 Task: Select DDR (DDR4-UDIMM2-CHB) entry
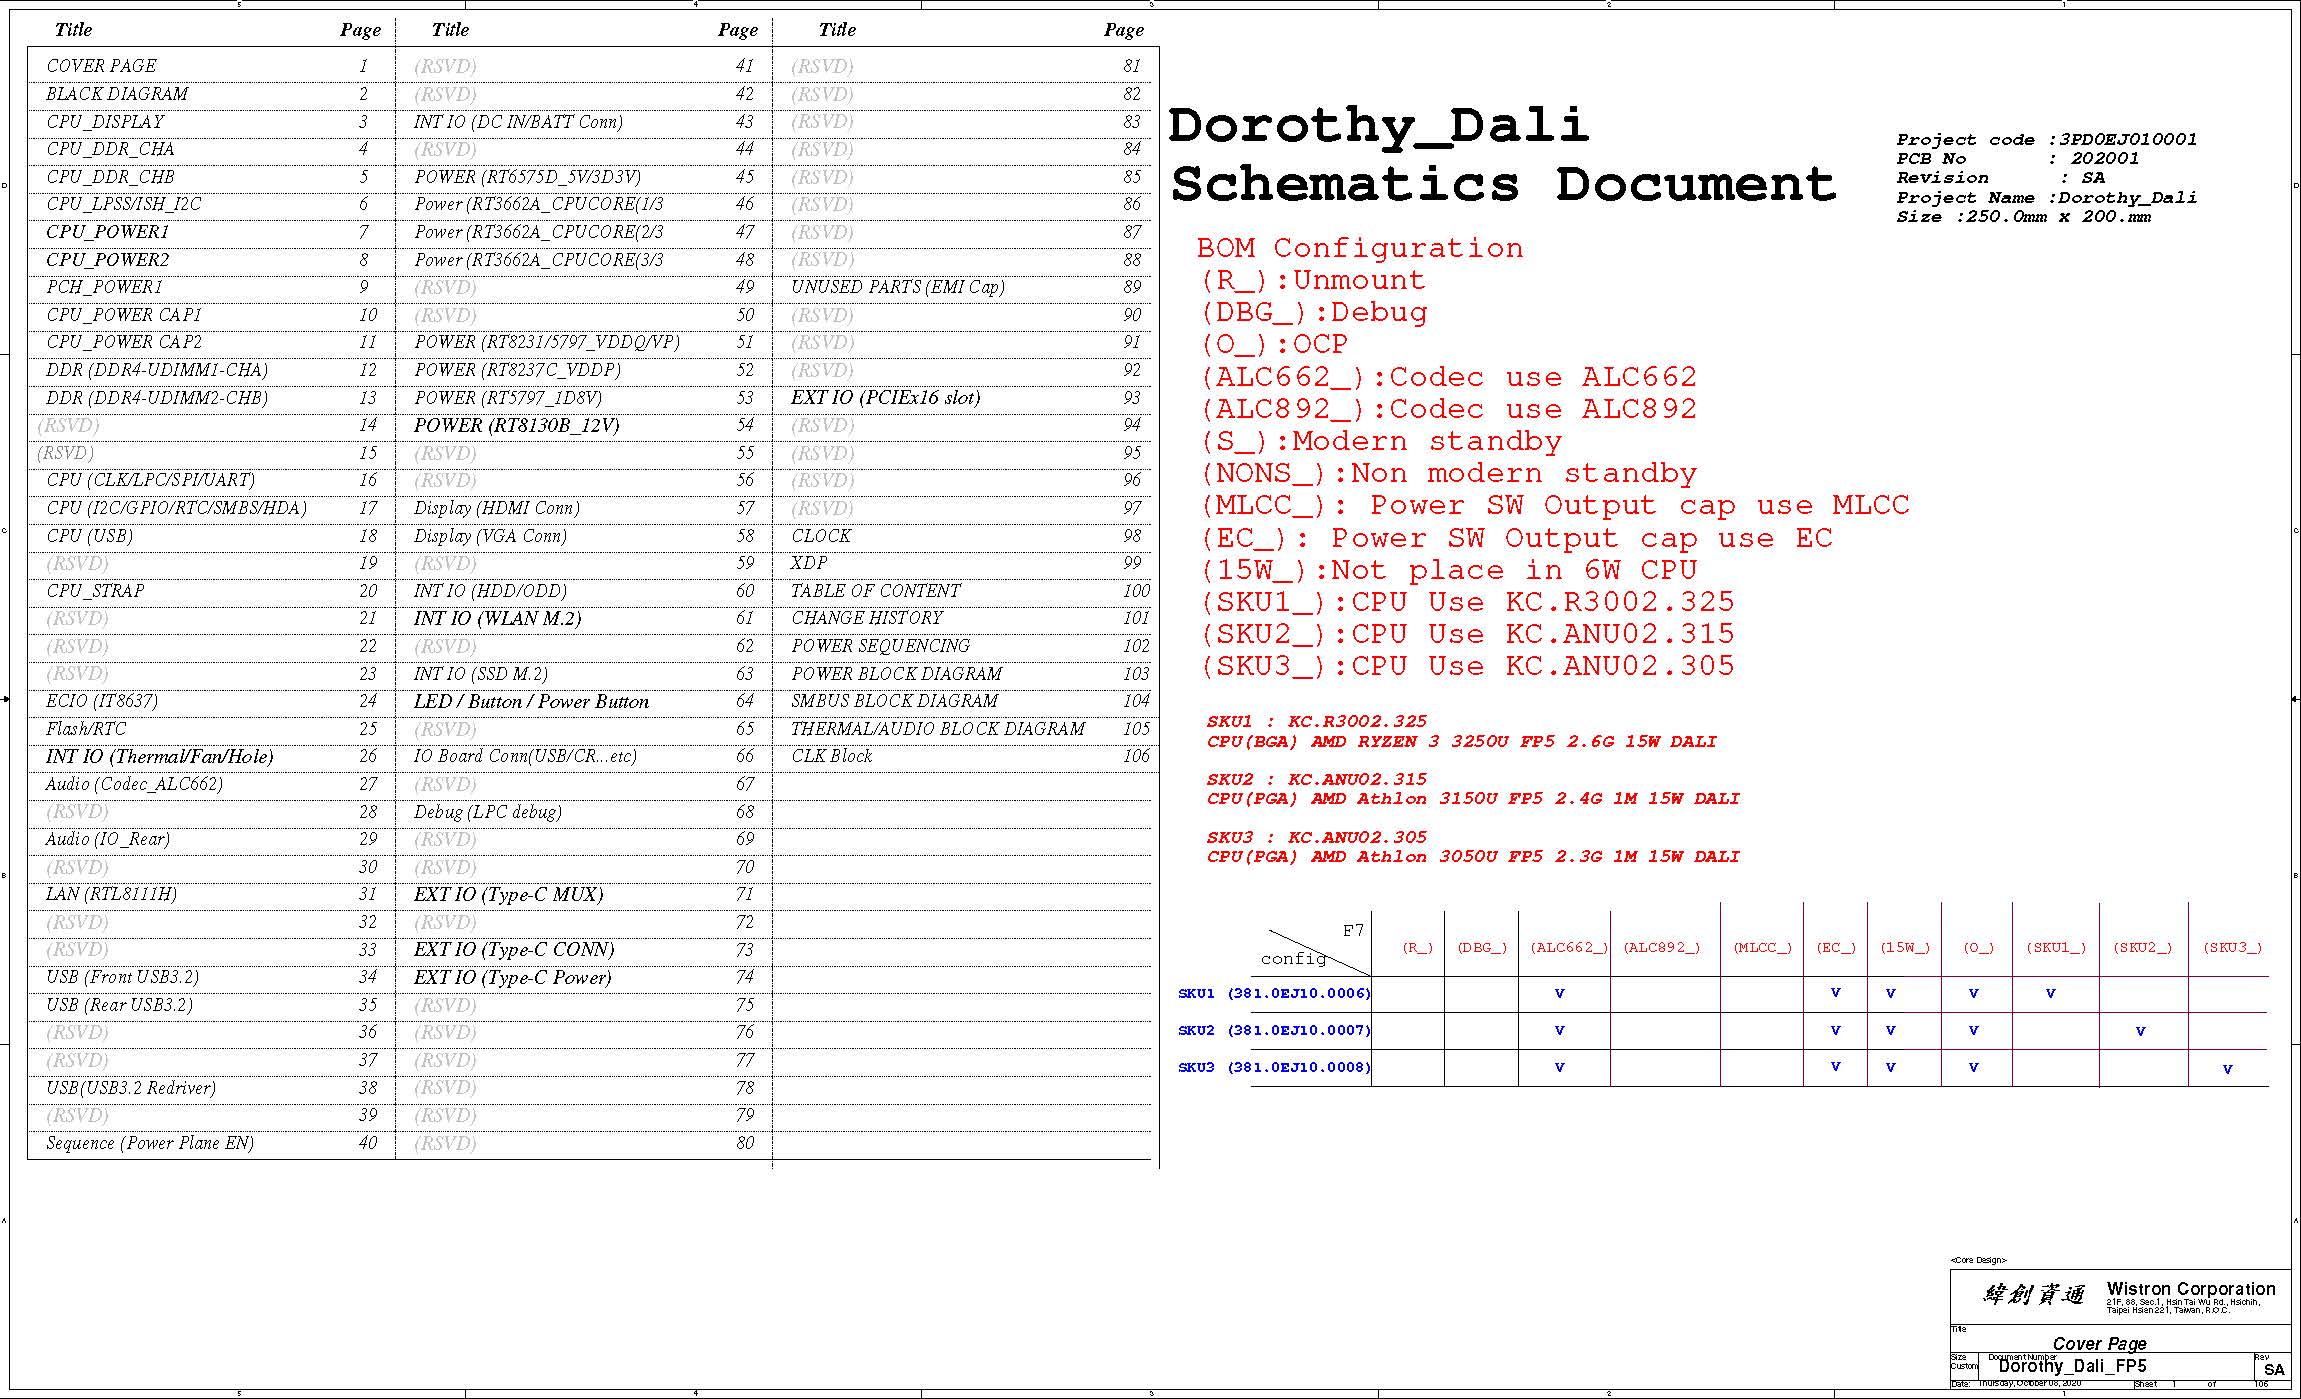pos(157,398)
